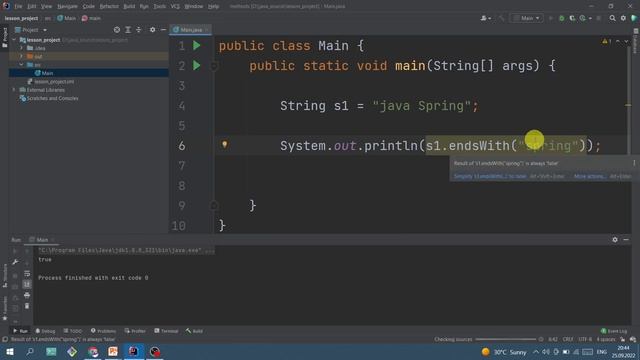Toggle the Structure tool window on left stripe

(x=4, y=276)
